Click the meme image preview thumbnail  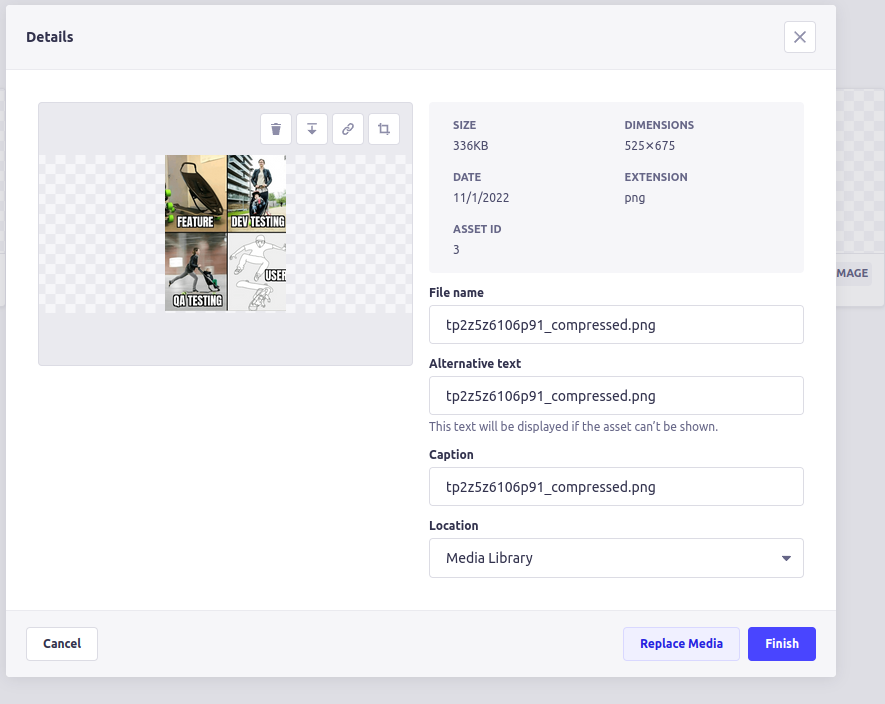pos(224,232)
